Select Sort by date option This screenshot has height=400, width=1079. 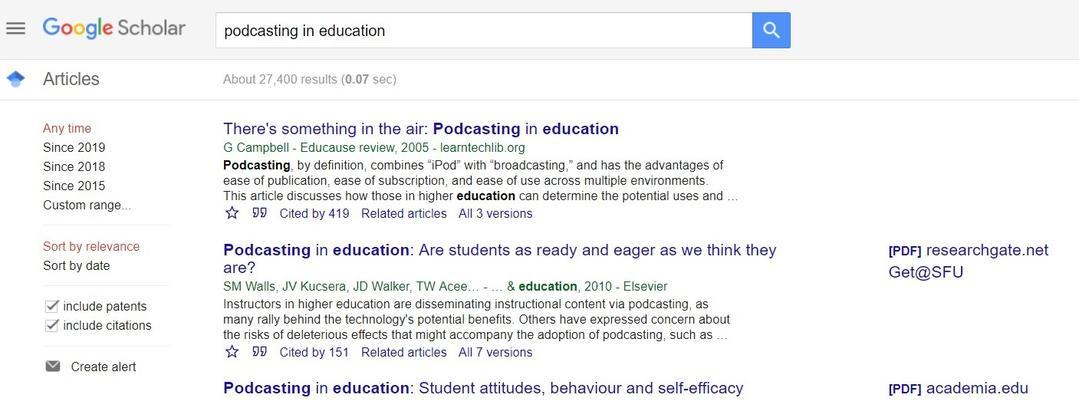point(76,266)
